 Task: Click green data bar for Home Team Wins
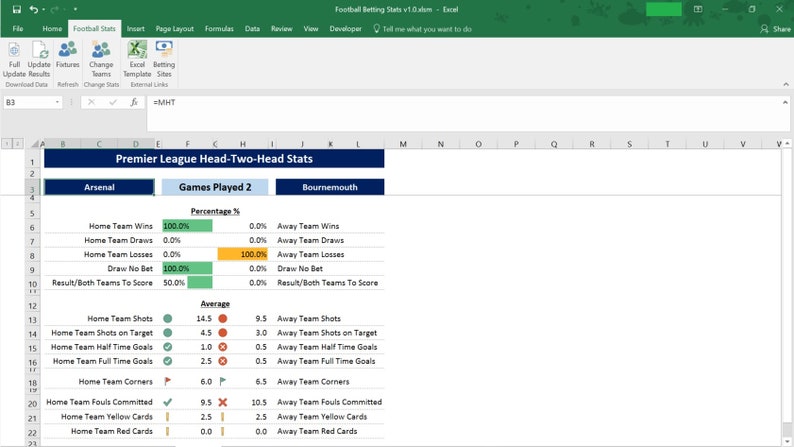pos(187,226)
